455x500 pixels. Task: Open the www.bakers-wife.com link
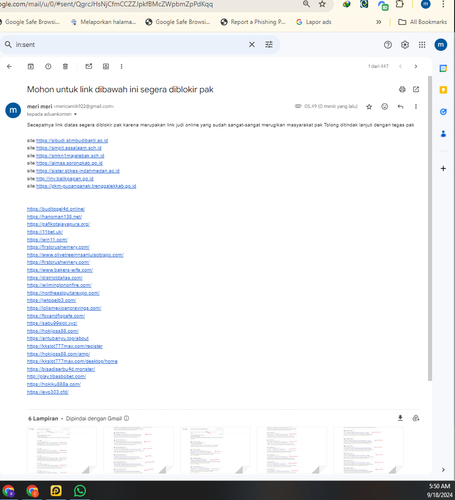pos(60,270)
